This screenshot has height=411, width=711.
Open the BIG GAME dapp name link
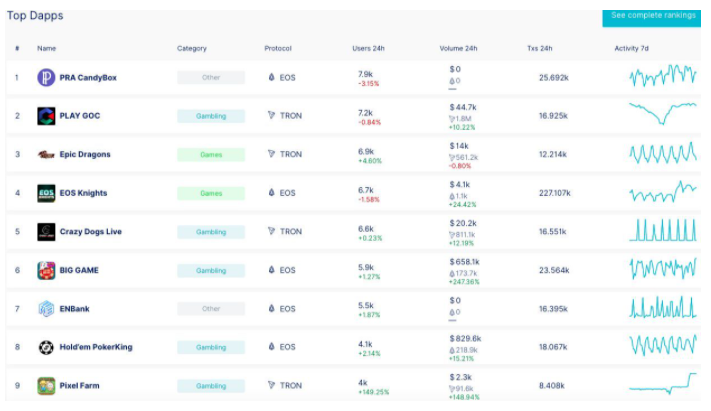[x=79, y=270]
